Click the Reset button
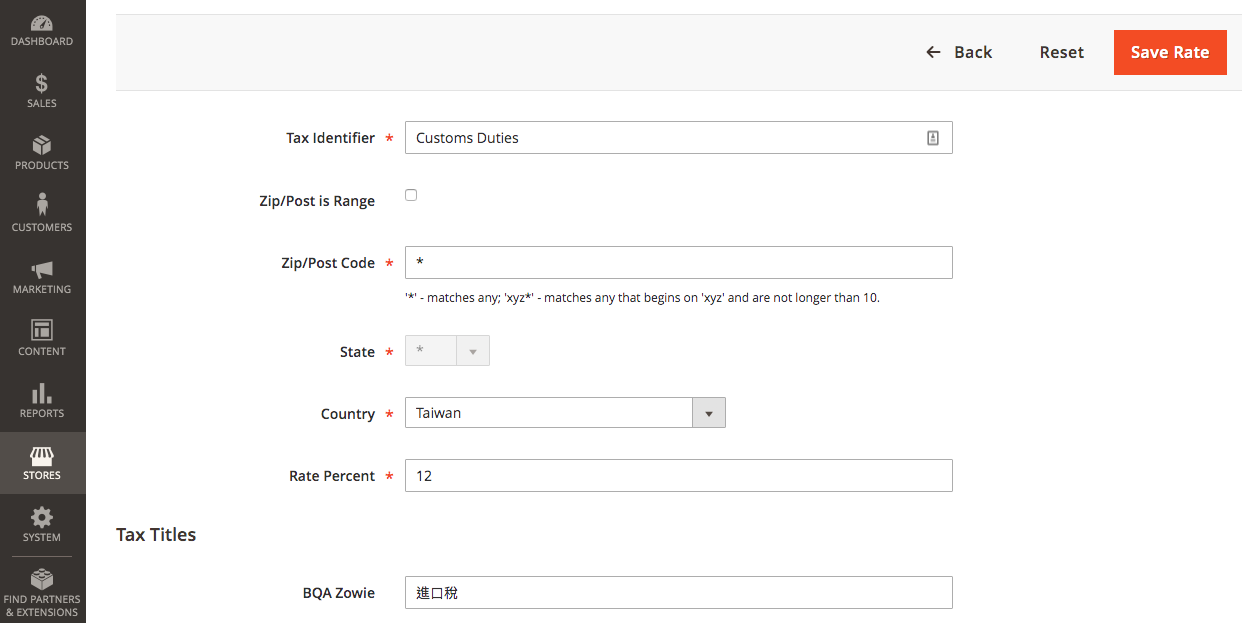1246x623 pixels. (1061, 52)
